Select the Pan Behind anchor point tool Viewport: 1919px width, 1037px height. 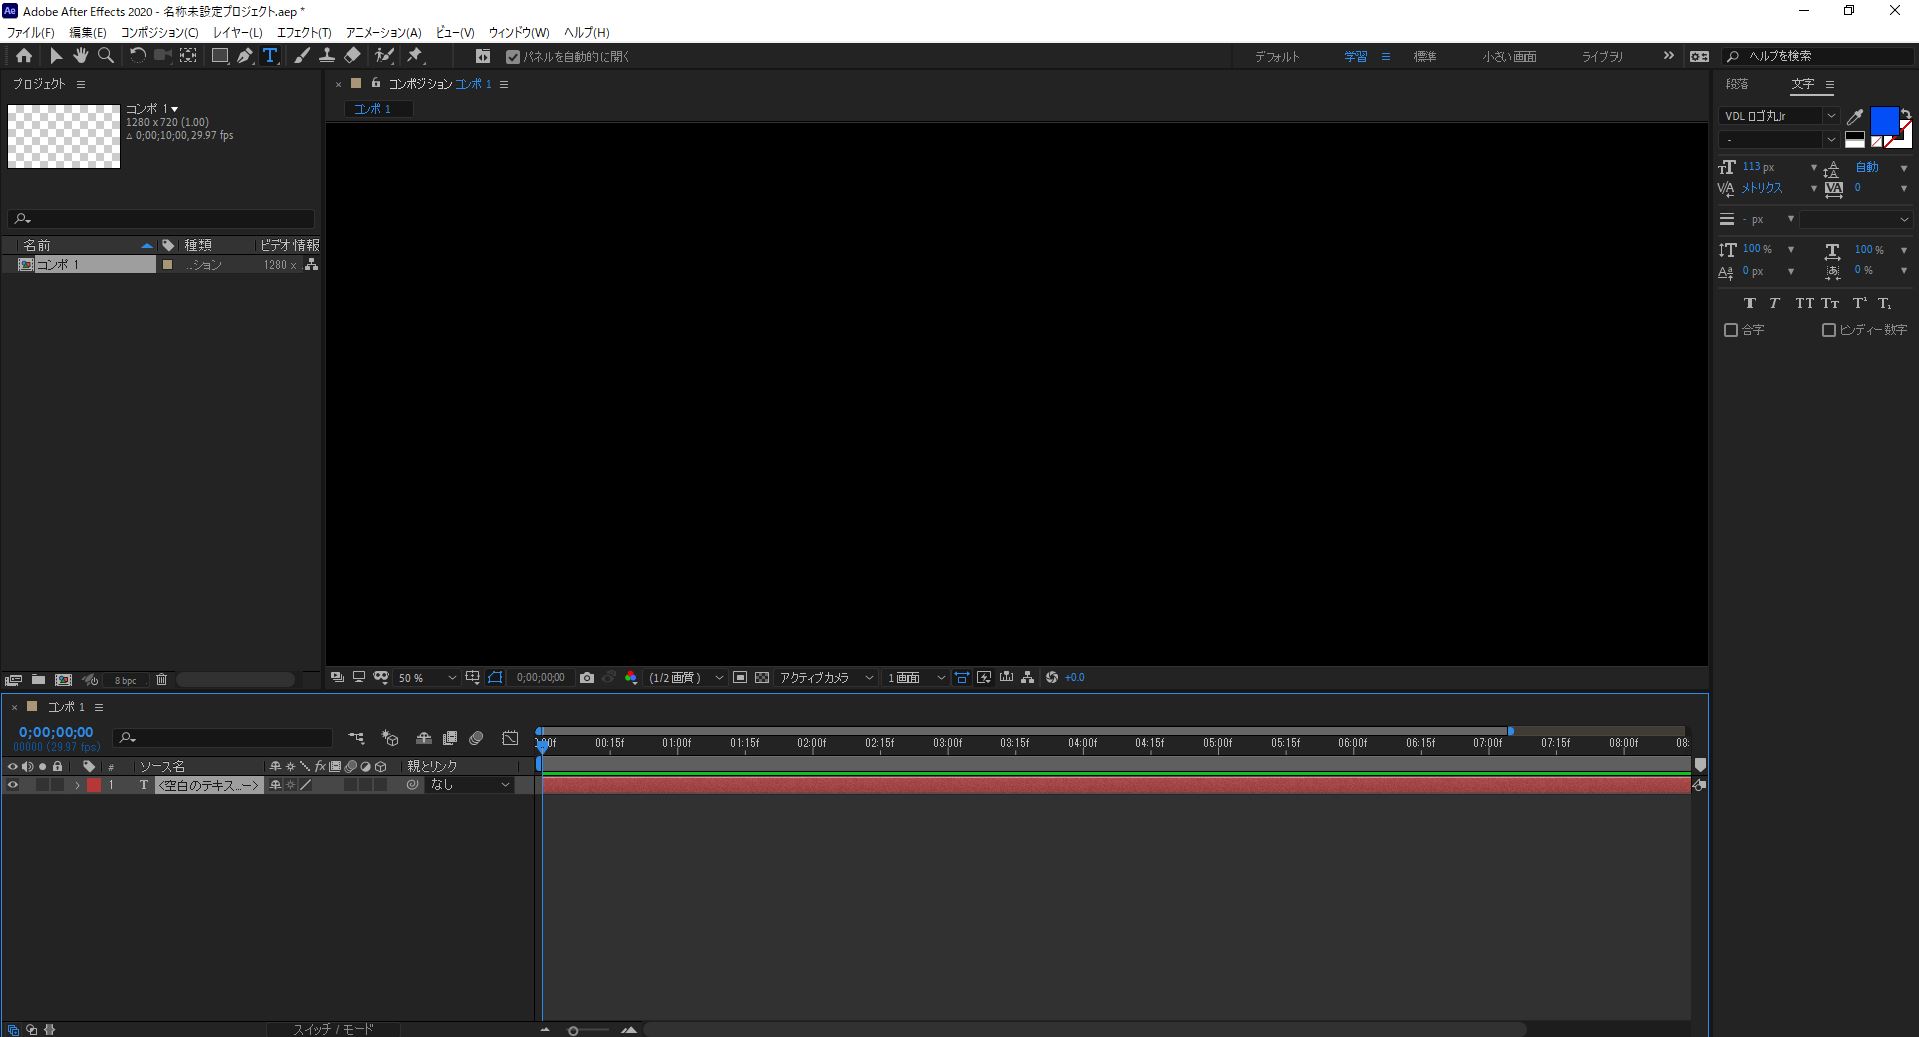(187, 56)
